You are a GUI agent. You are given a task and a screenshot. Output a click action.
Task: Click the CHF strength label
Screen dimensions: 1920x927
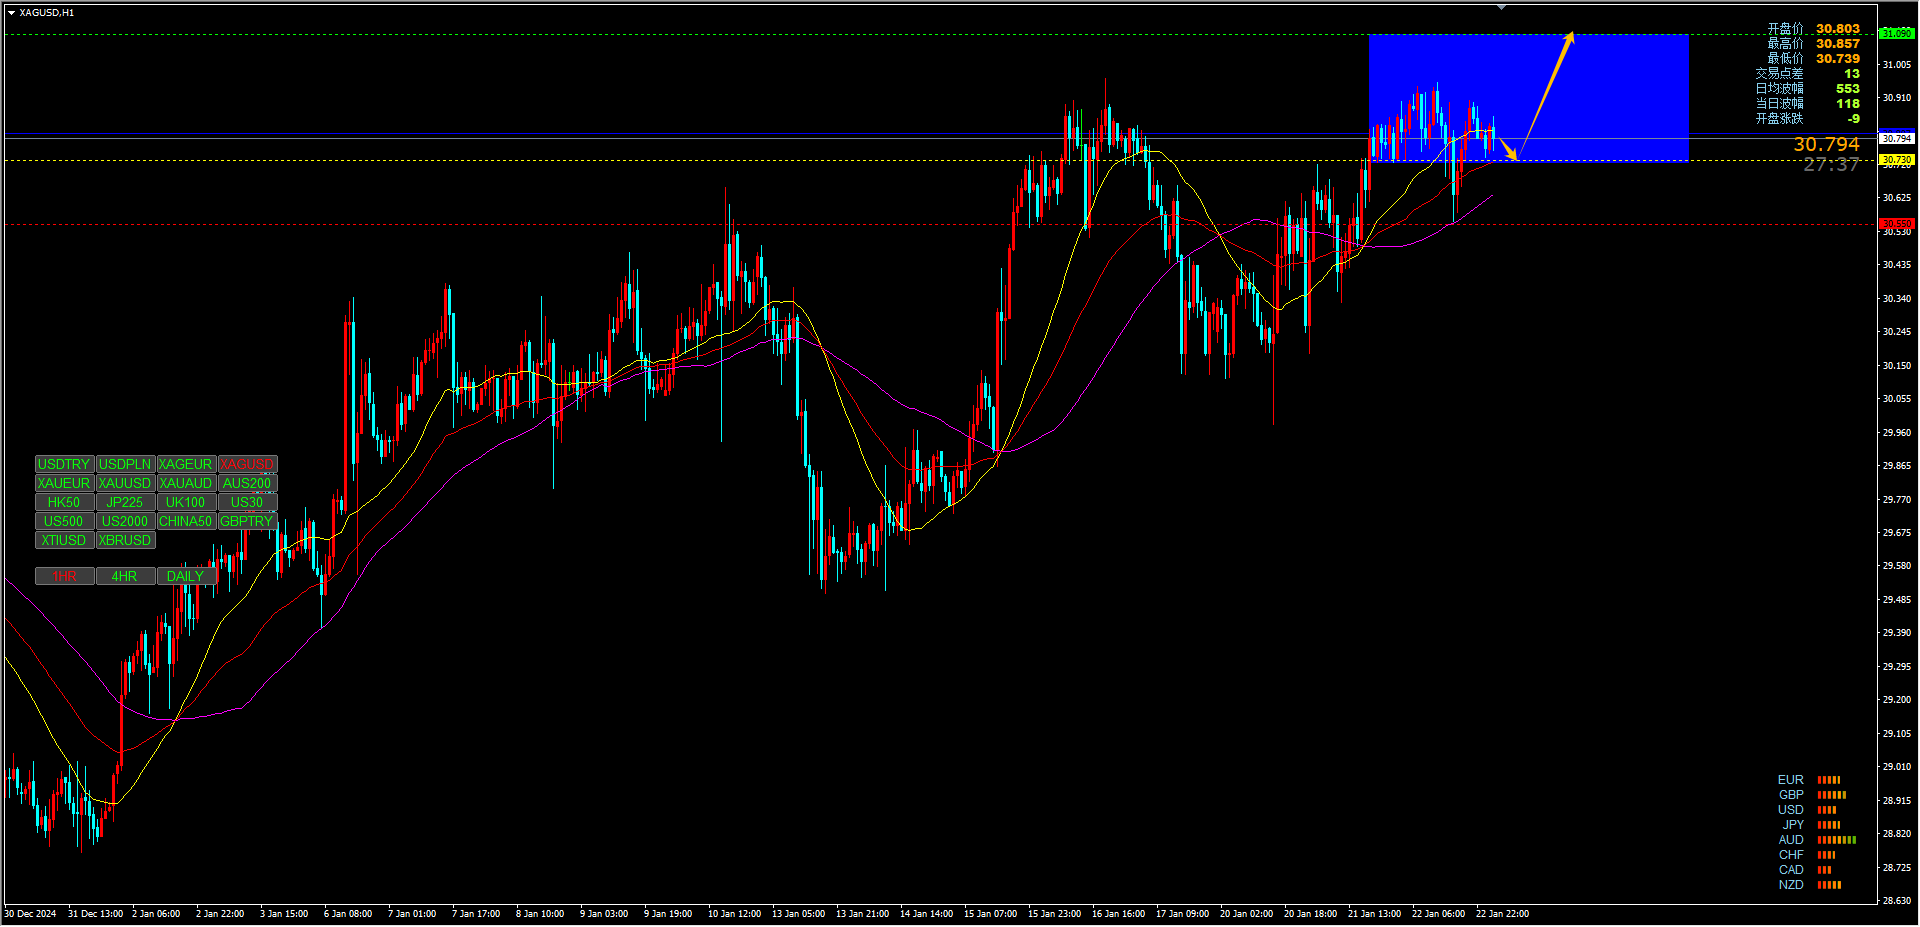[x=1791, y=855]
